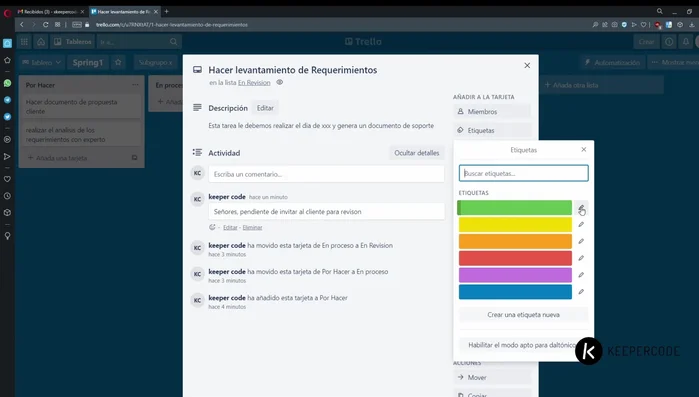Add a reaction to the comment

(x=212, y=227)
